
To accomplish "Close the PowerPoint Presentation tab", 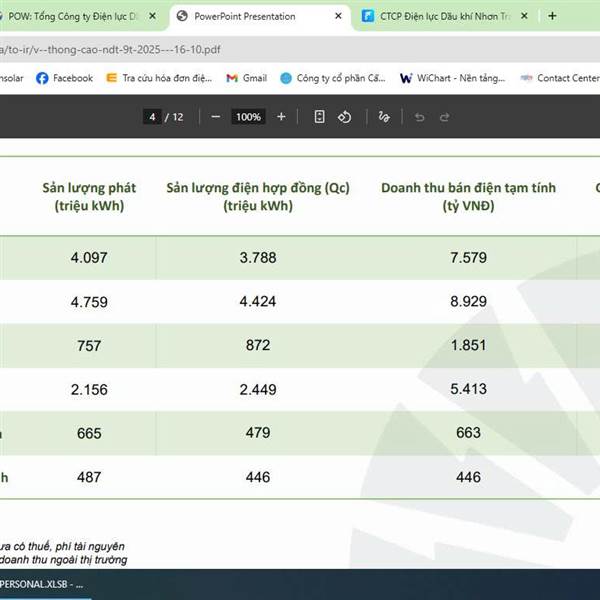I will pyautogui.click(x=339, y=16).
